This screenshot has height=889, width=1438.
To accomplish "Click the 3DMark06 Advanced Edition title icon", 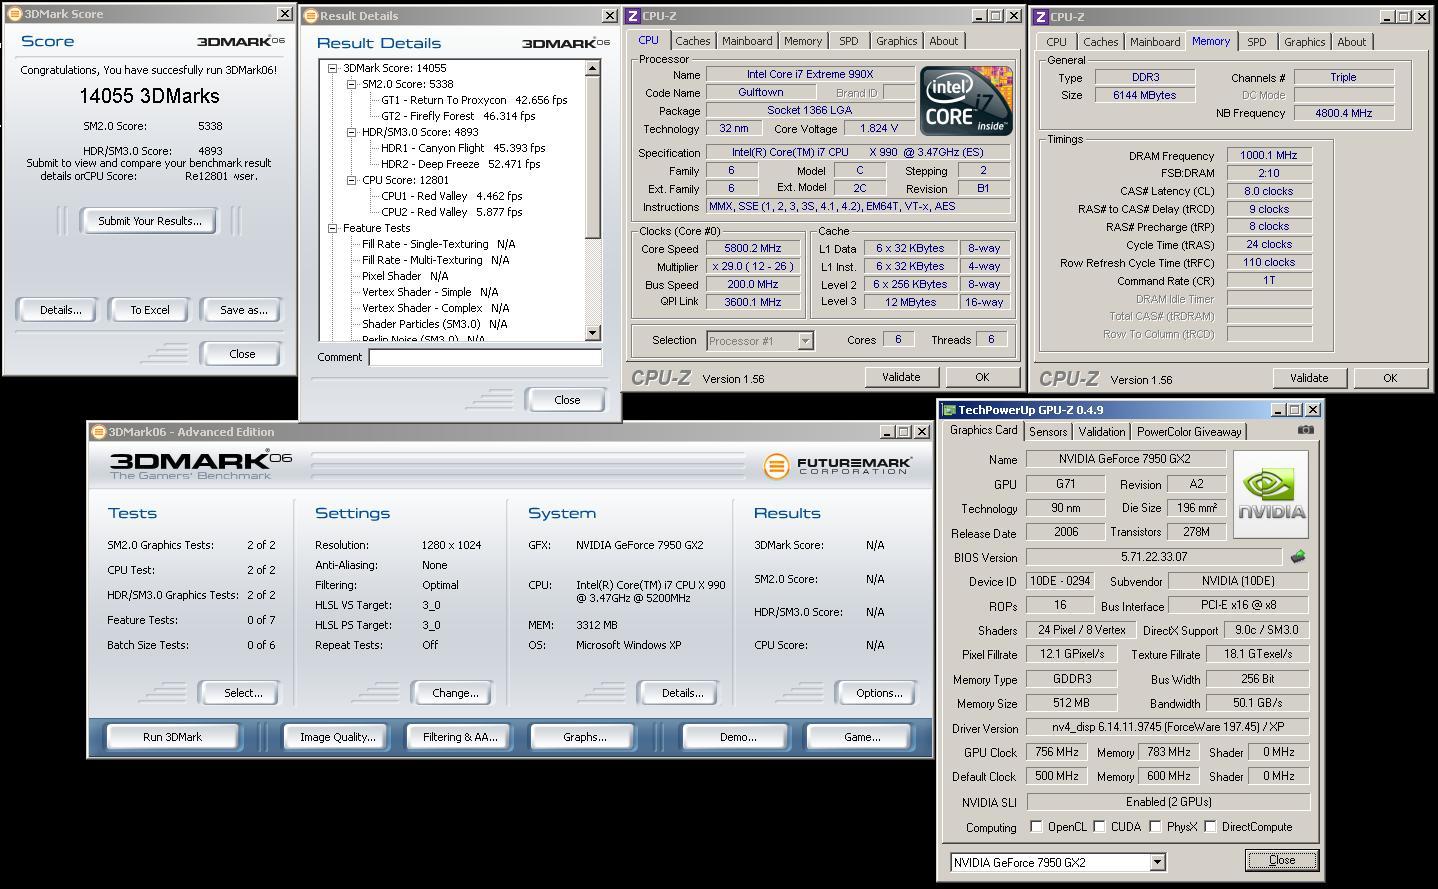I will point(99,432).
